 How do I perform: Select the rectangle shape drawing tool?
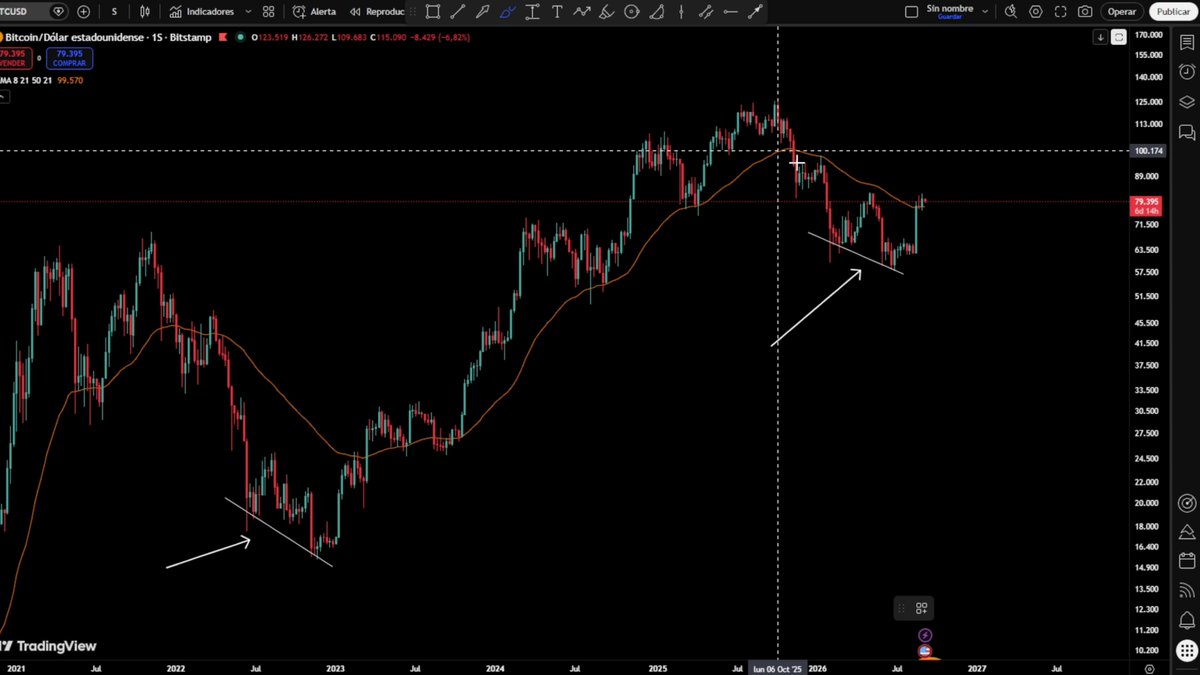coord(432,12)
